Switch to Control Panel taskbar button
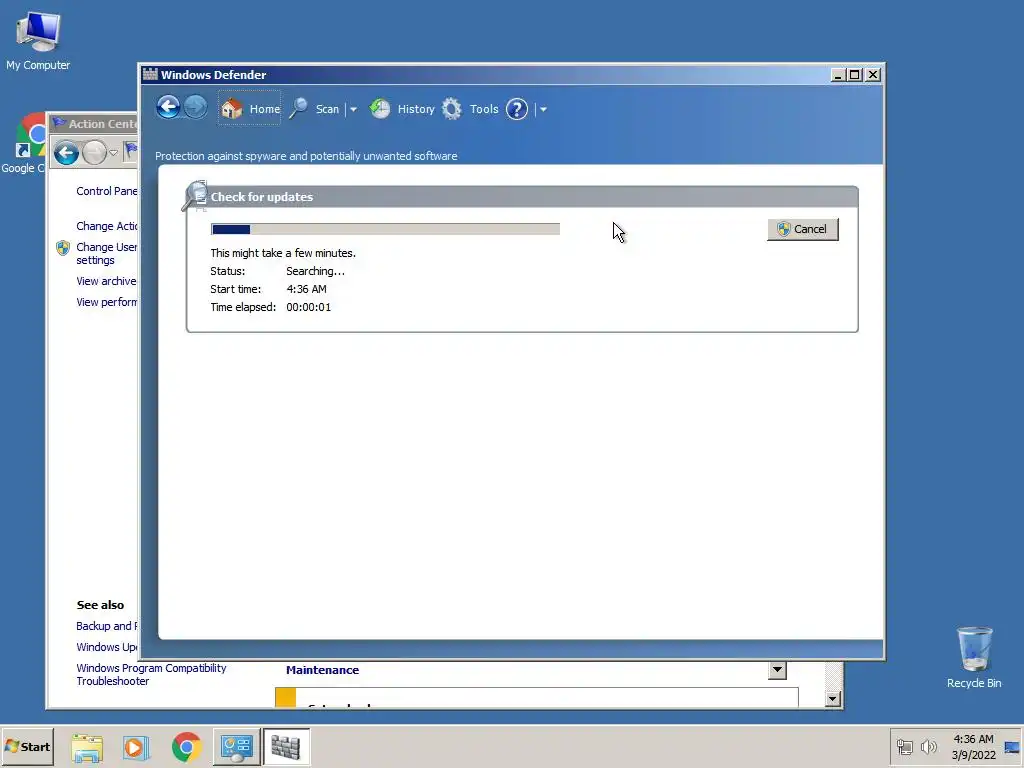The height and width of the screenshot is (768, 1024). click(236, 747)
